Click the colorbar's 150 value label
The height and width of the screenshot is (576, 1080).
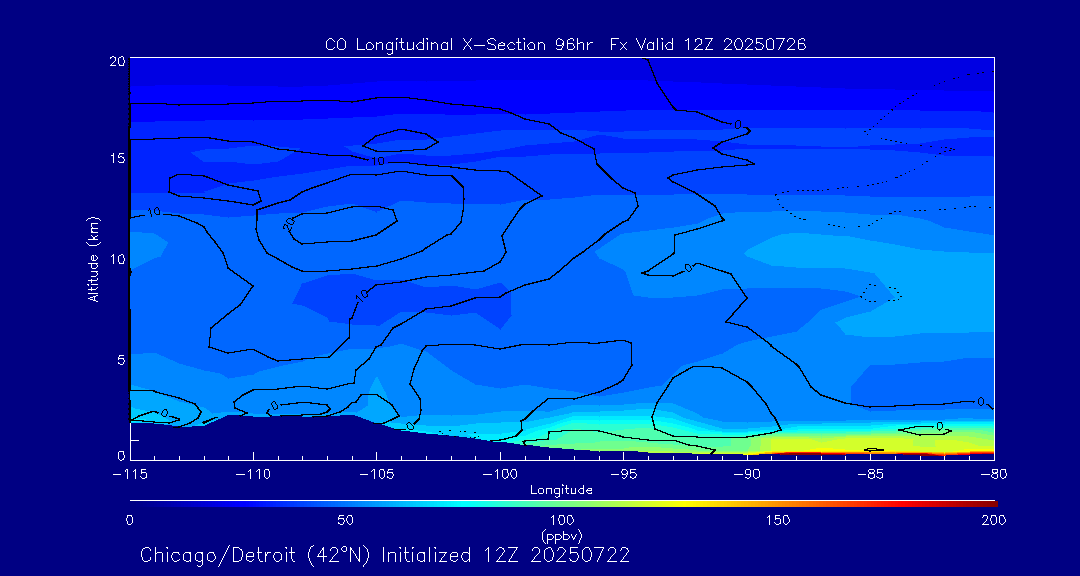(777, 520)
